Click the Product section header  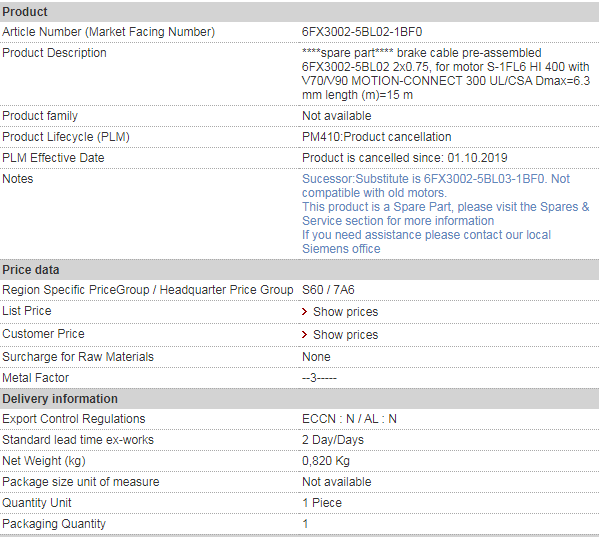click(x=299, y=12)
